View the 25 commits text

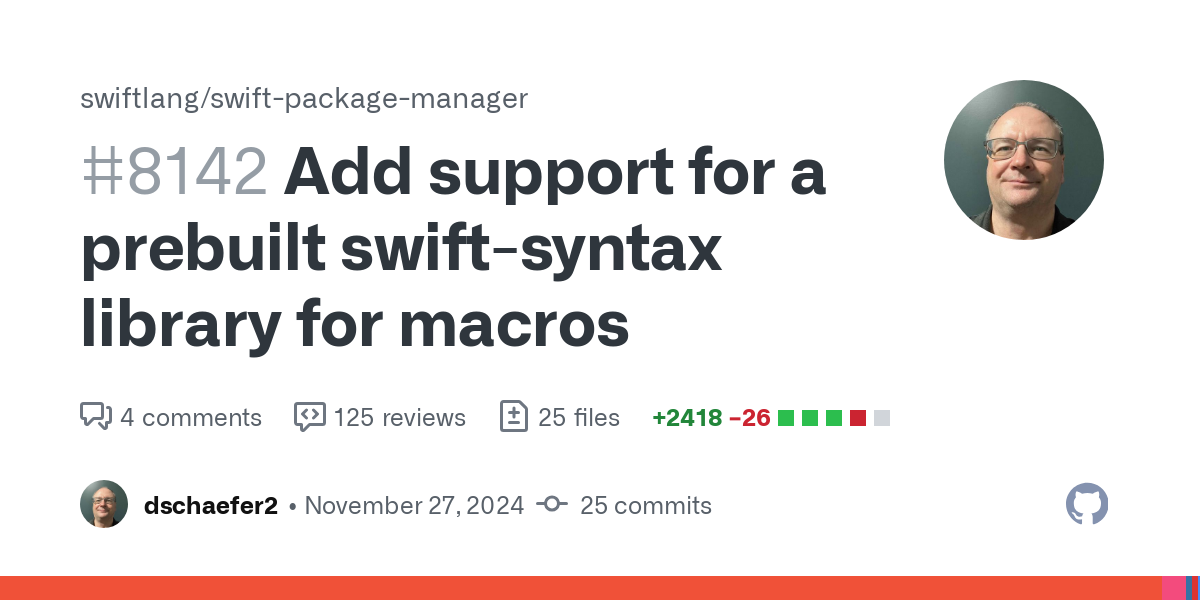(646, 505)
